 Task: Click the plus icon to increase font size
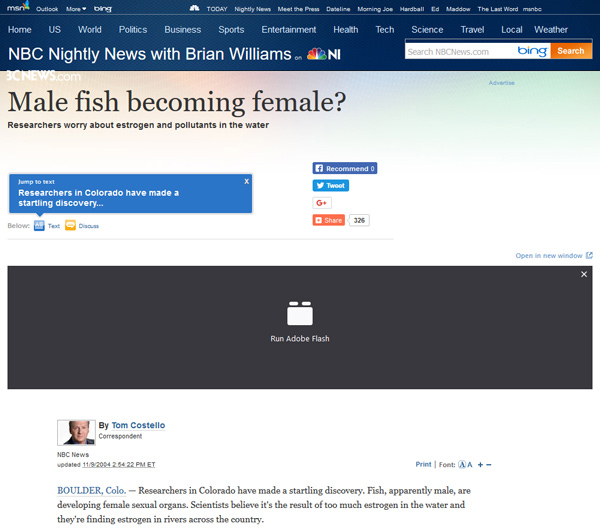(x=480, y=465)
